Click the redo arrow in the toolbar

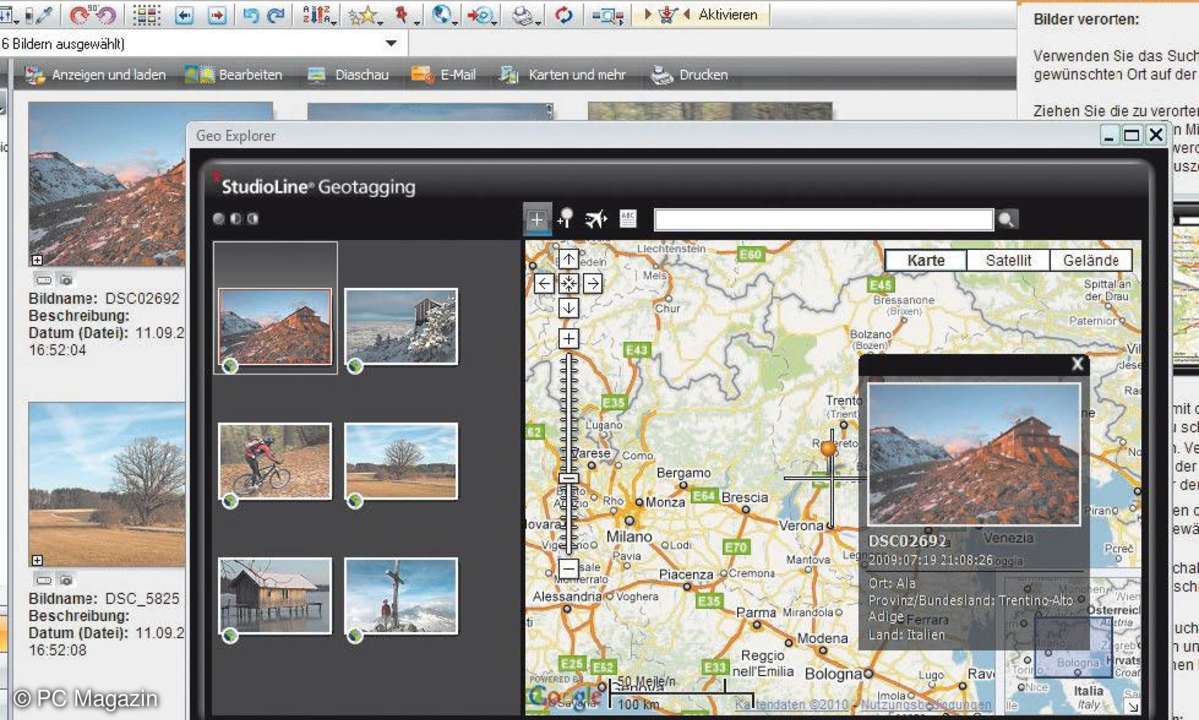tap(276, 15)
